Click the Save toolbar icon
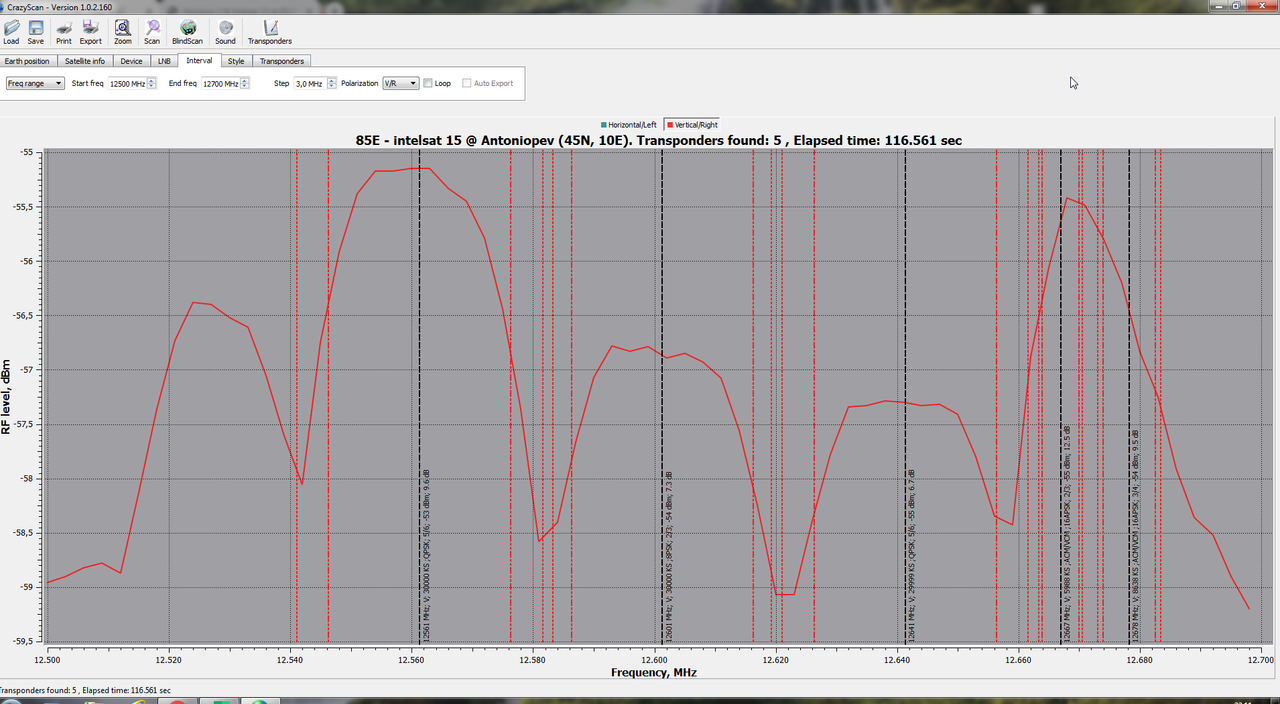Screen dimensions: 1280x704 (36, 32)
